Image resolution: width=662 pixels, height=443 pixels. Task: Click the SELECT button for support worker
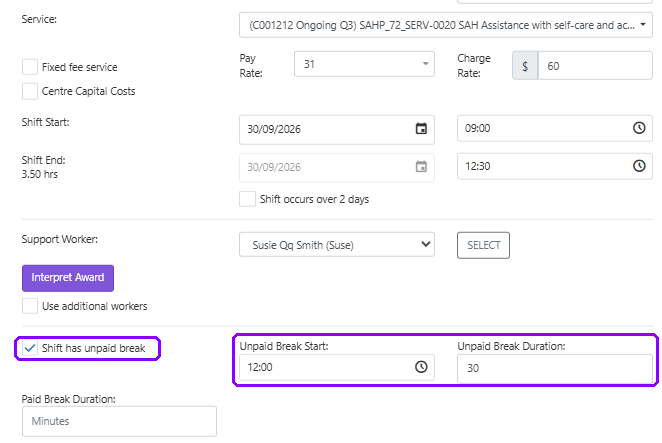[x=483, y=245]
